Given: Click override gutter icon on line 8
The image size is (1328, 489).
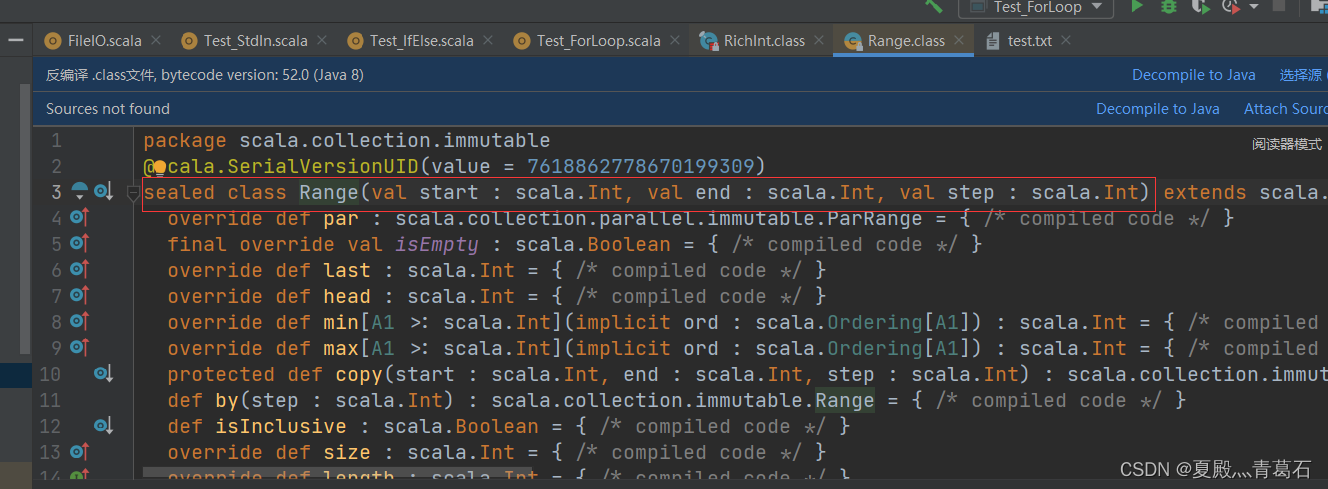Looking at the screenshot, I should click(79, 321).
